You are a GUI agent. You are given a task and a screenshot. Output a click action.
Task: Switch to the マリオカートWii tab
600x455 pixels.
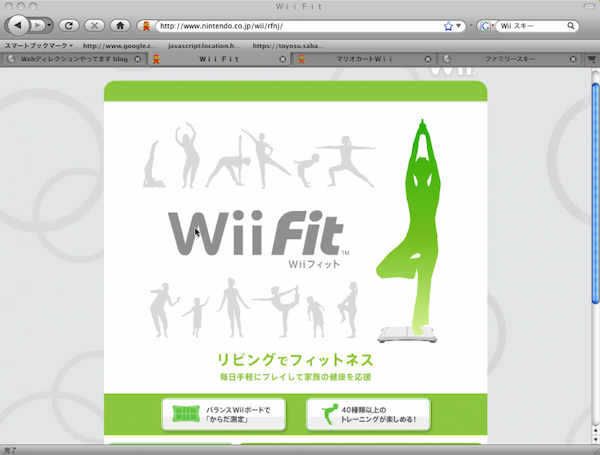(x=364, y=59)
